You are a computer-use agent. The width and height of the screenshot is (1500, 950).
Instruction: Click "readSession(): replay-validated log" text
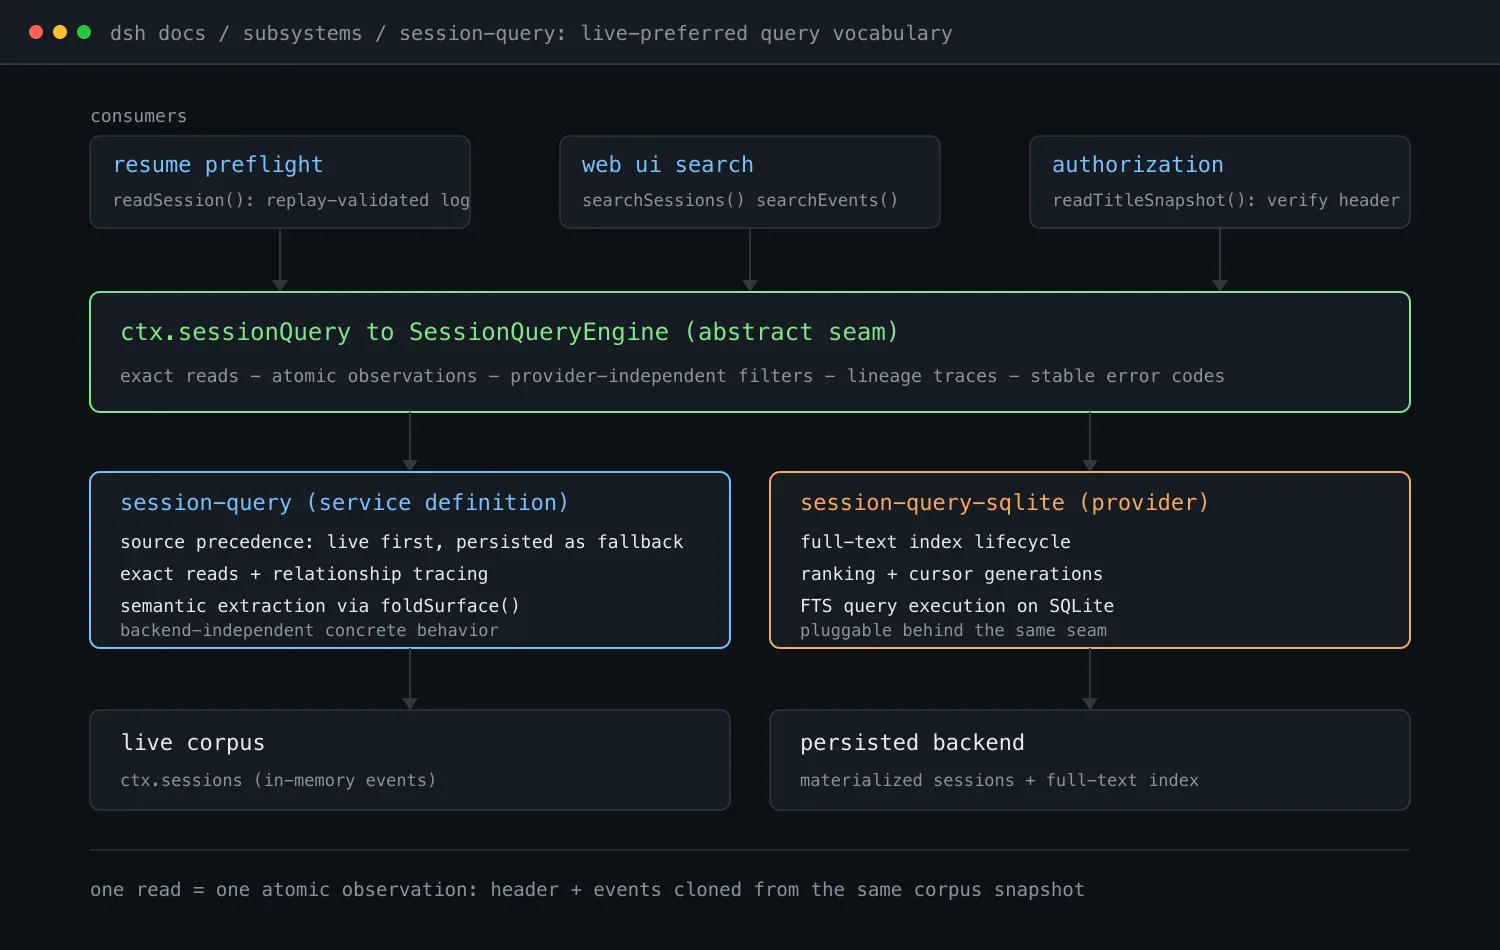click(x=291, y=200)
